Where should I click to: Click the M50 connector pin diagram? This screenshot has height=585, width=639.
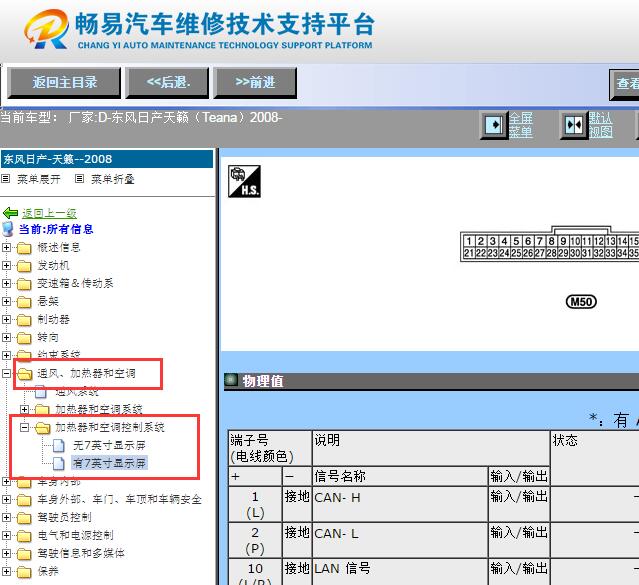[549, 244]
